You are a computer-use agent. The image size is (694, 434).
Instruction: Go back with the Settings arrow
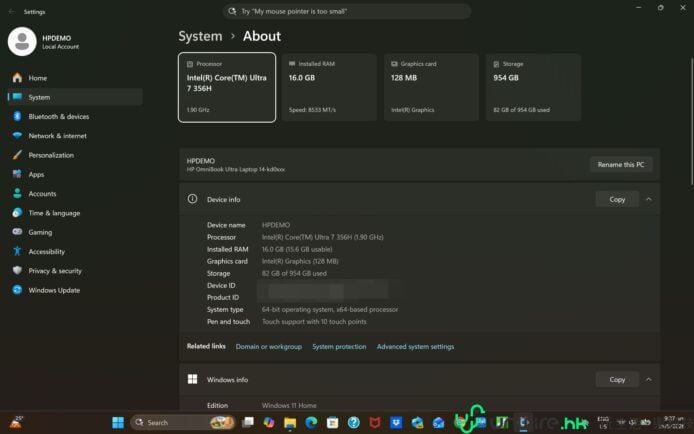coord(11,12)
